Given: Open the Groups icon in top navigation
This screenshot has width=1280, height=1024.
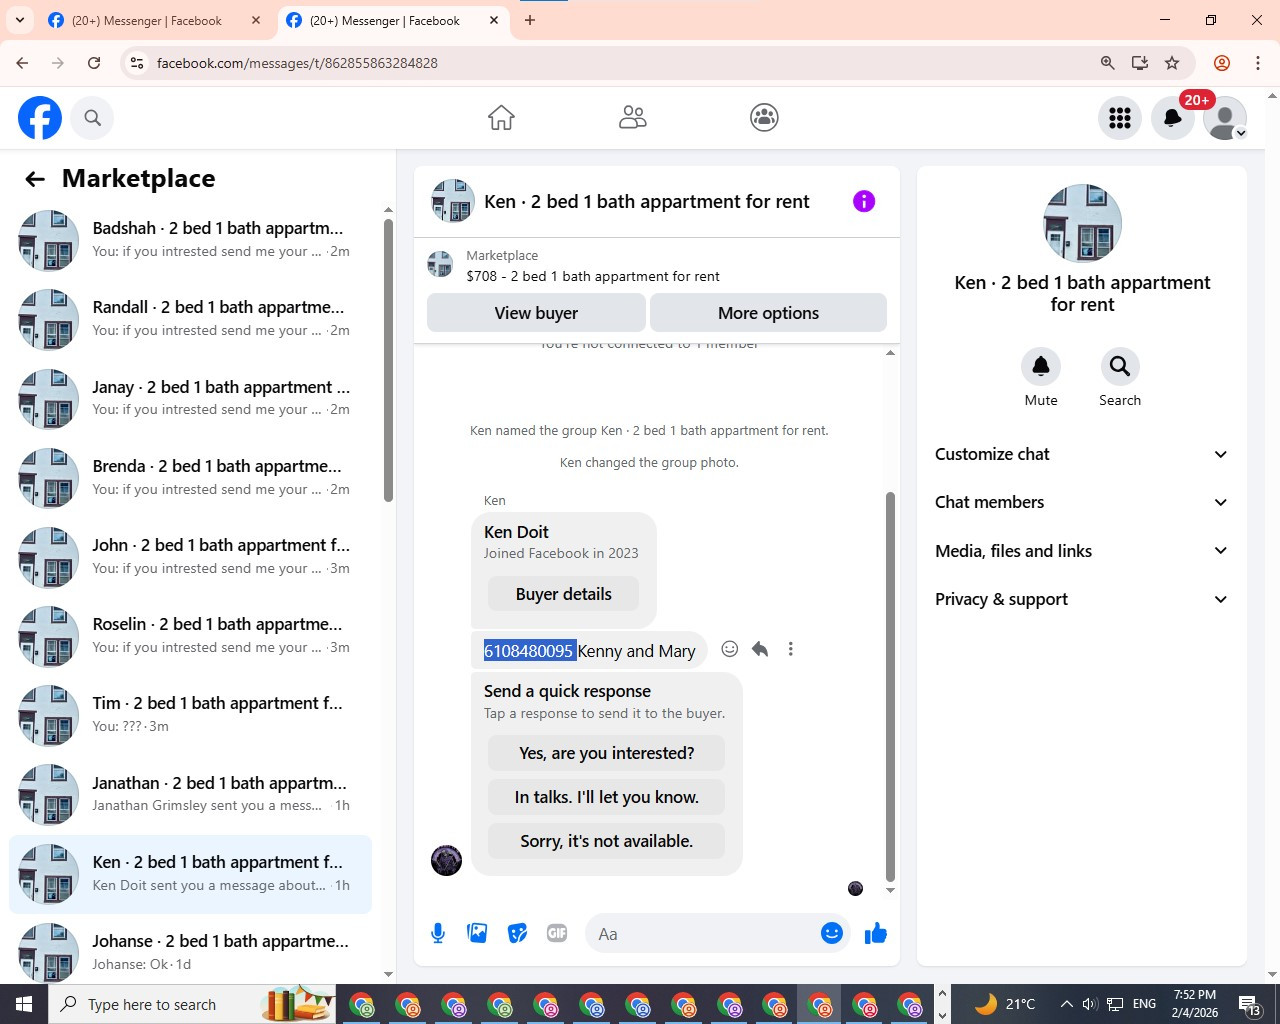Looking at the screenshot, I should (x=764, y=118).
